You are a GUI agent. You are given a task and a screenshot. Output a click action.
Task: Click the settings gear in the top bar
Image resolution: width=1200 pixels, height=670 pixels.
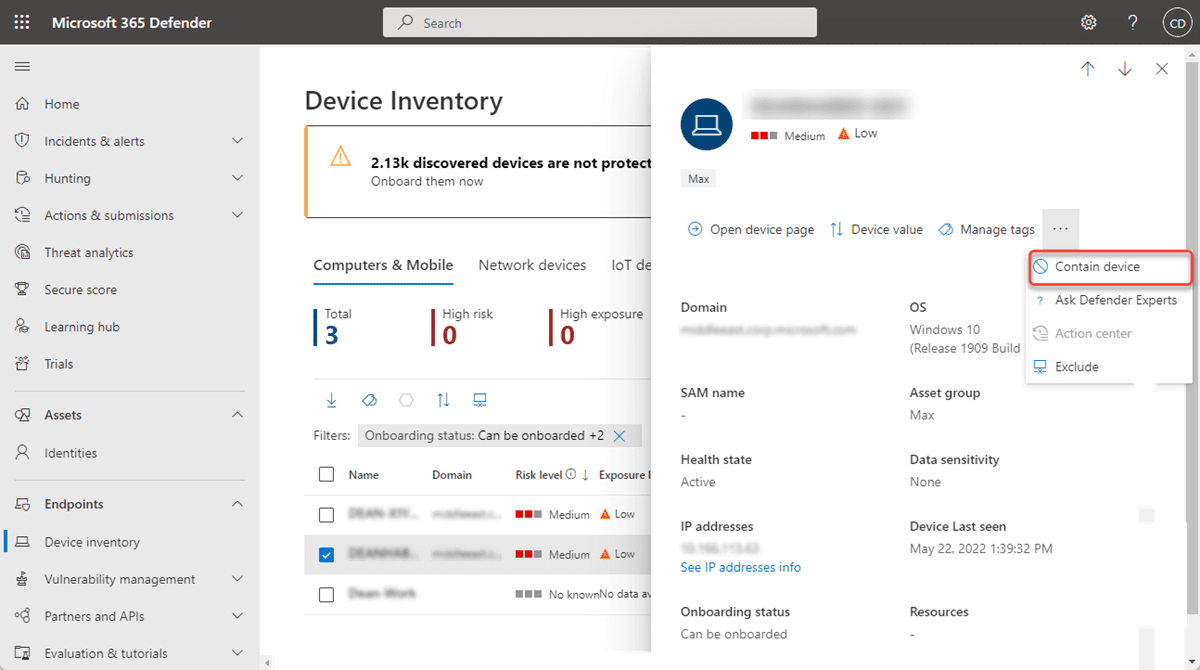tap(1088, 21)
